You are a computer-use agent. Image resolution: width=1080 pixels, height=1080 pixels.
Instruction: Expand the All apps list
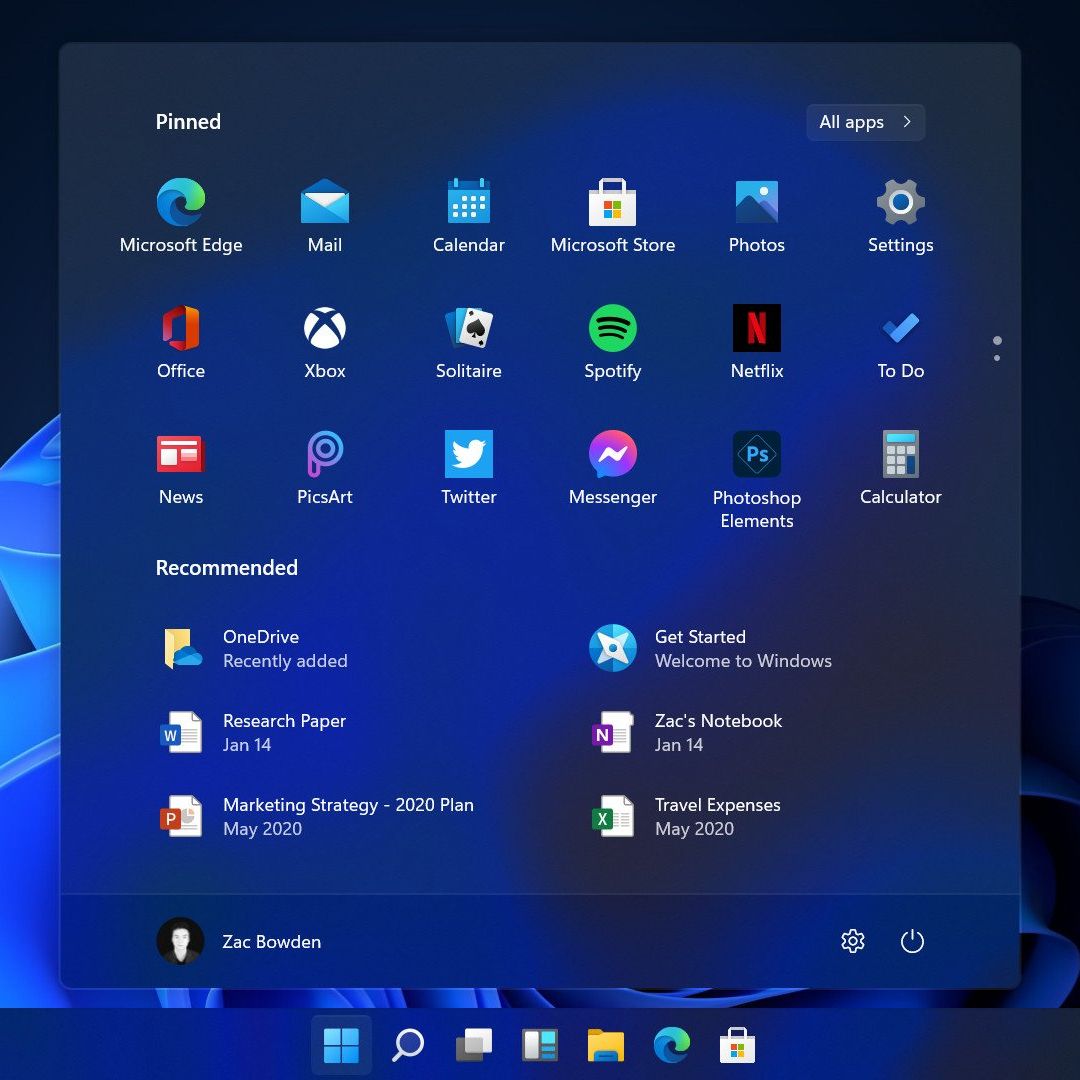[x=865, y=122]
